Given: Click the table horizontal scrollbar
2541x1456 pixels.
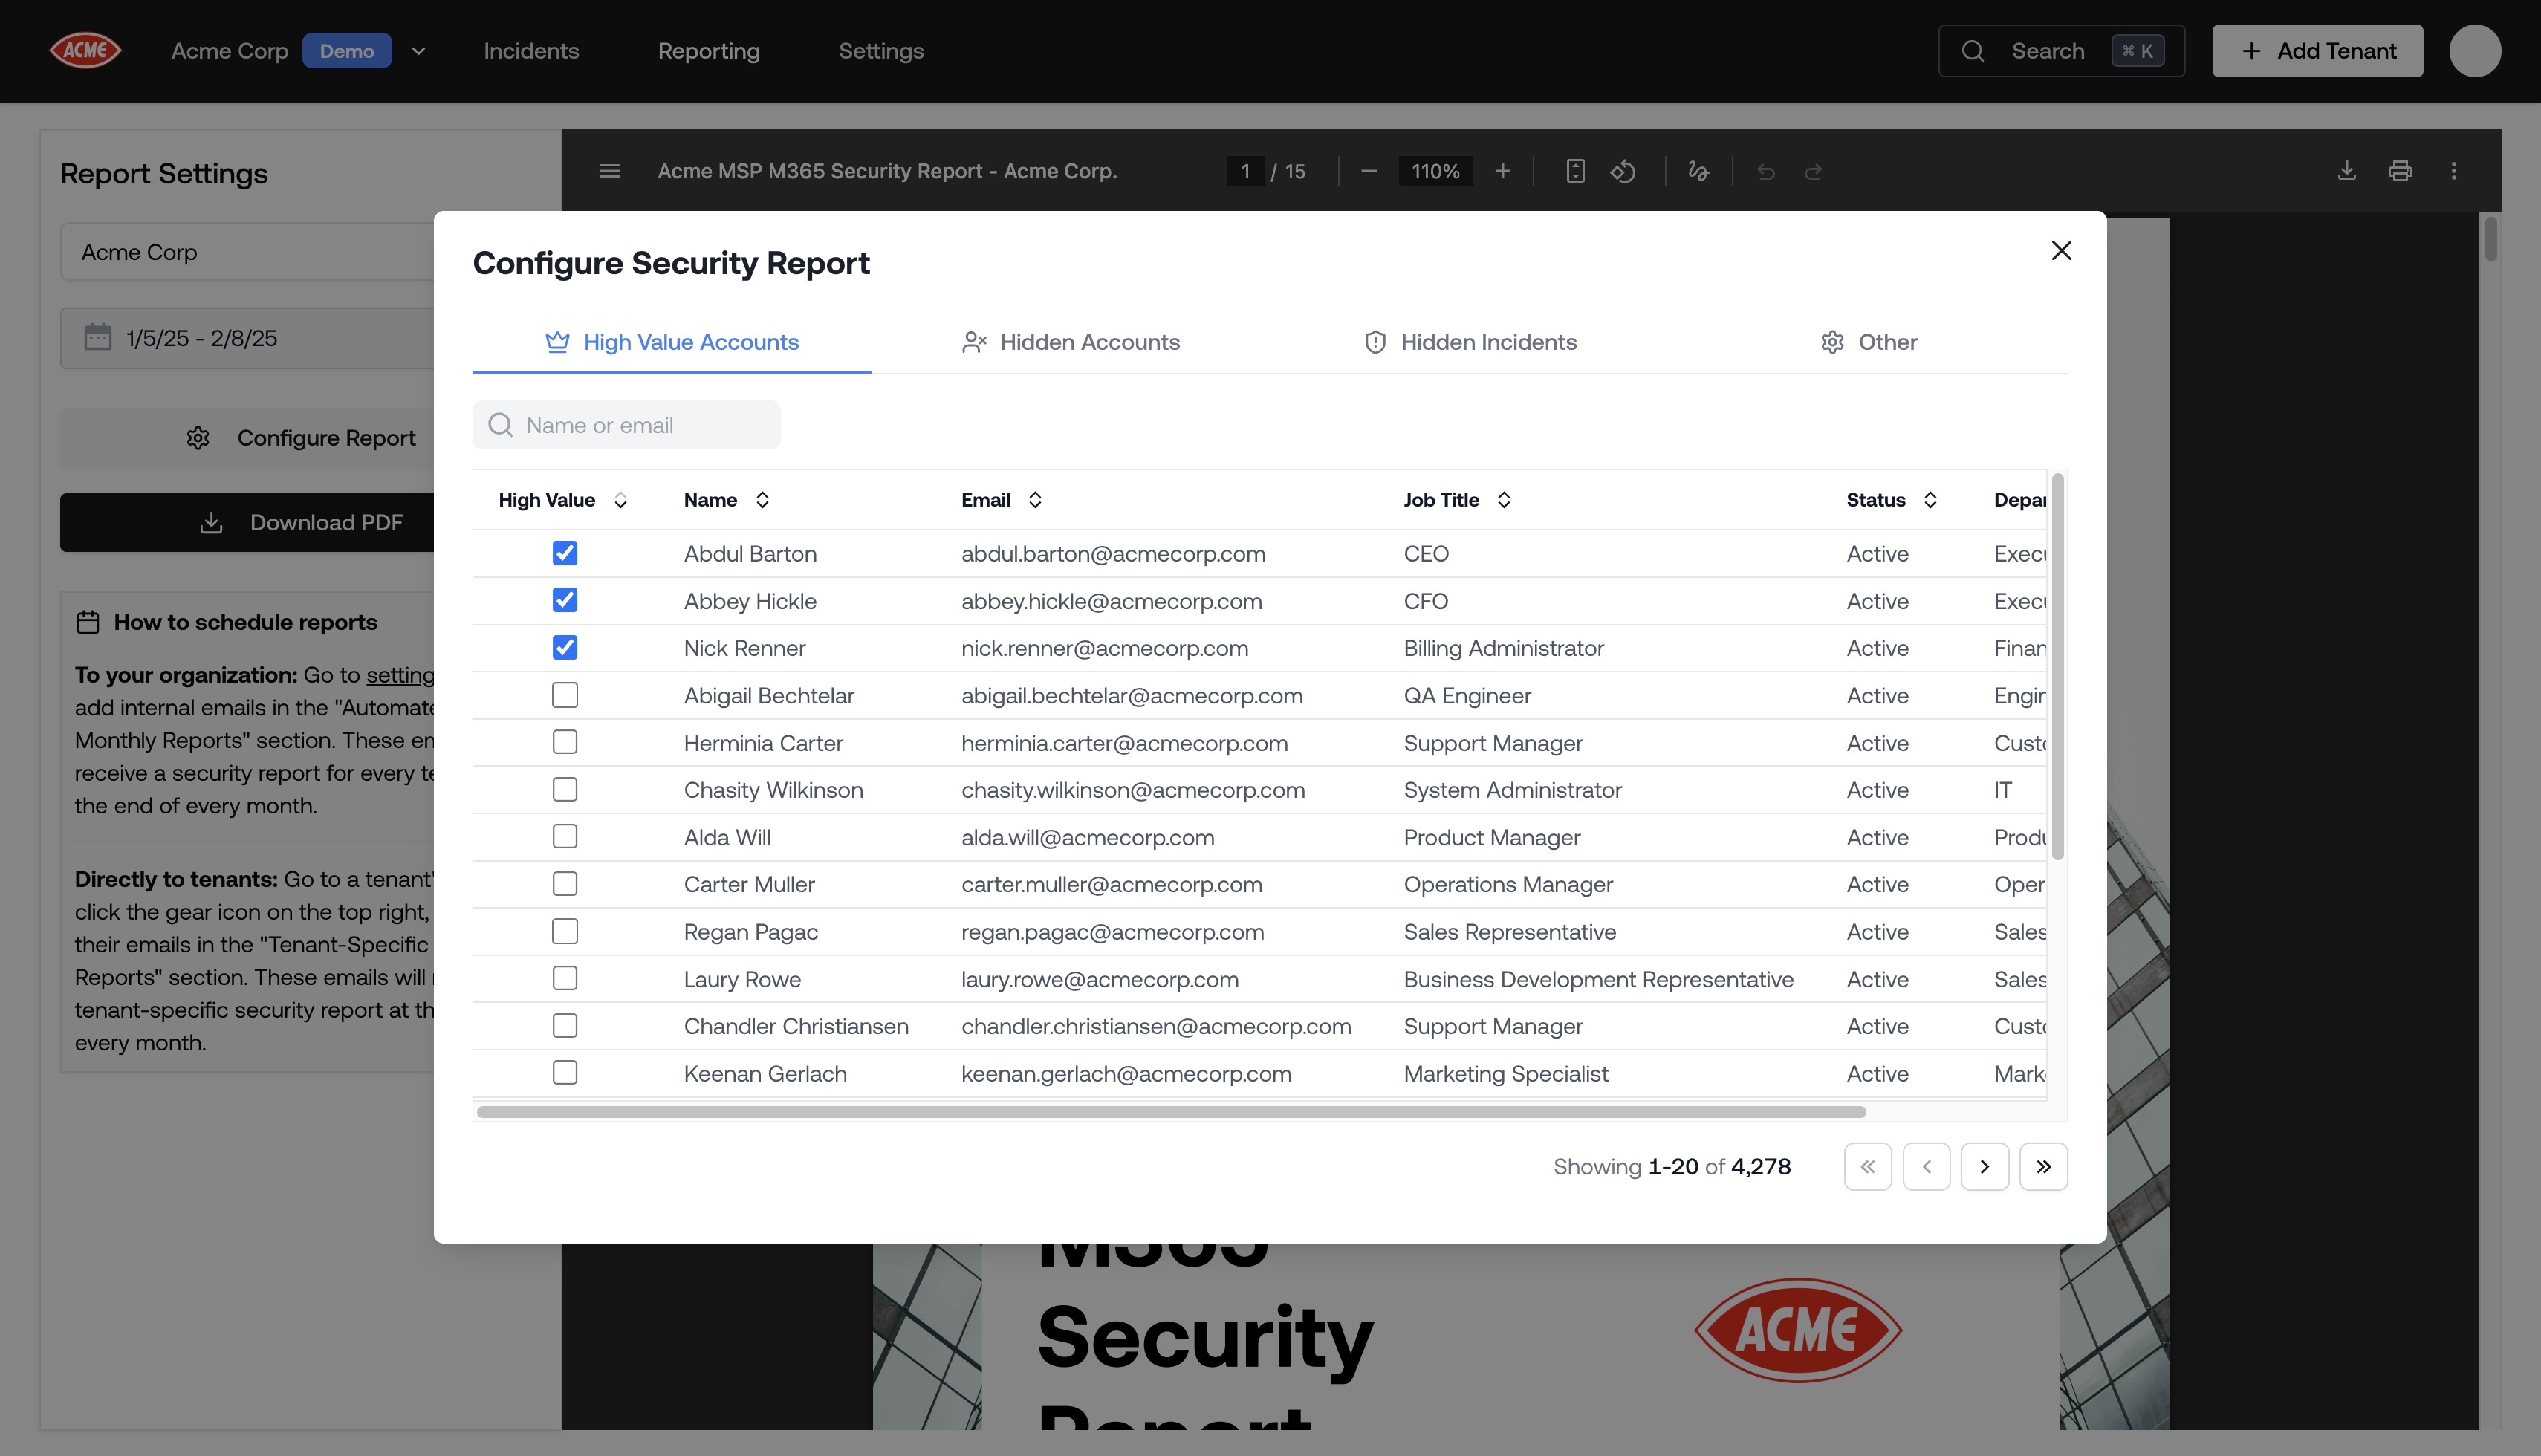Looking at the screenshot, I should 1170,1112.
